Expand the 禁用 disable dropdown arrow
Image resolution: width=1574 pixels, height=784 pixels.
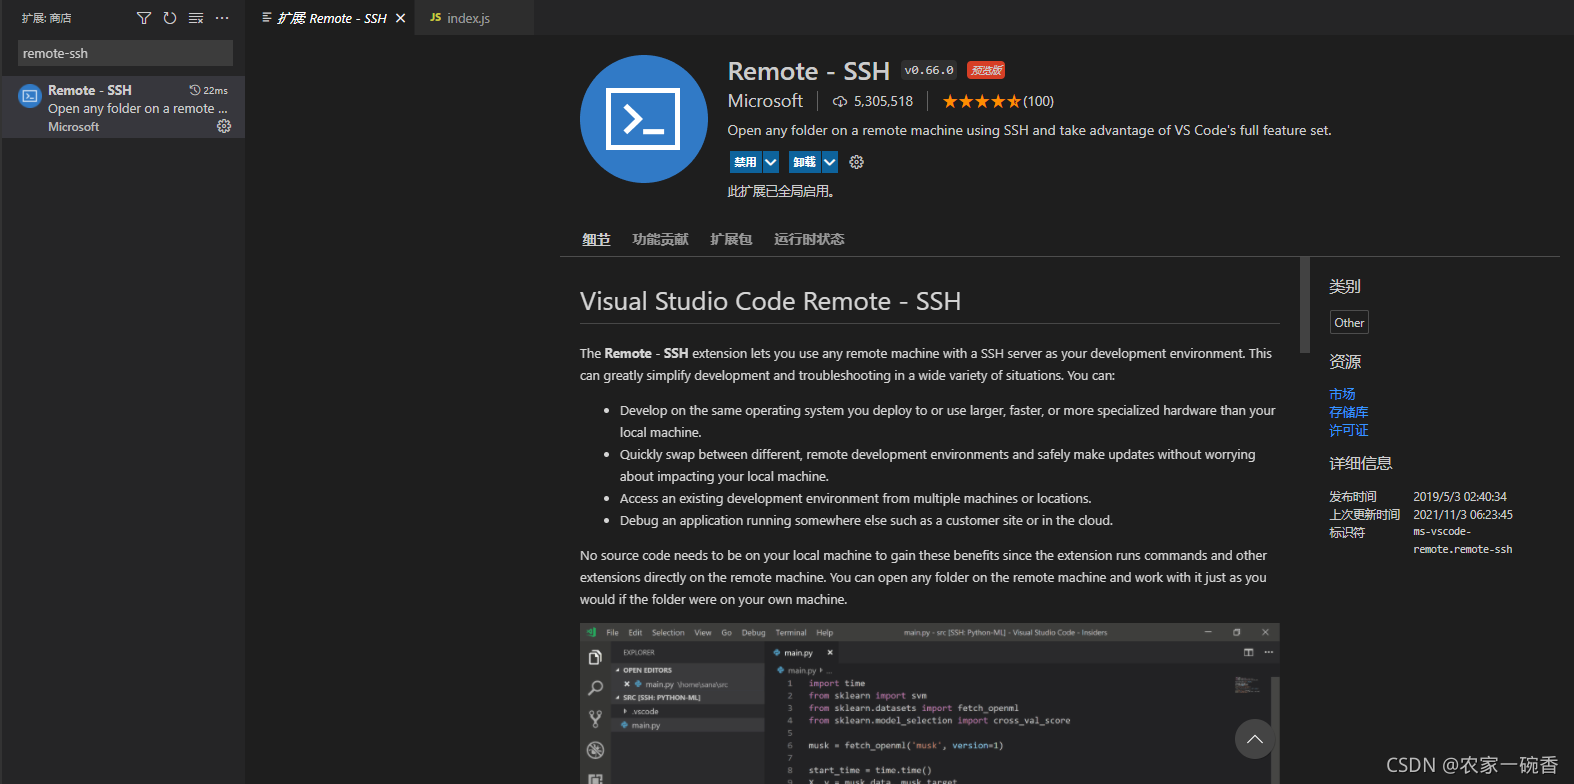pyautogui.click(x=771, y=162)
